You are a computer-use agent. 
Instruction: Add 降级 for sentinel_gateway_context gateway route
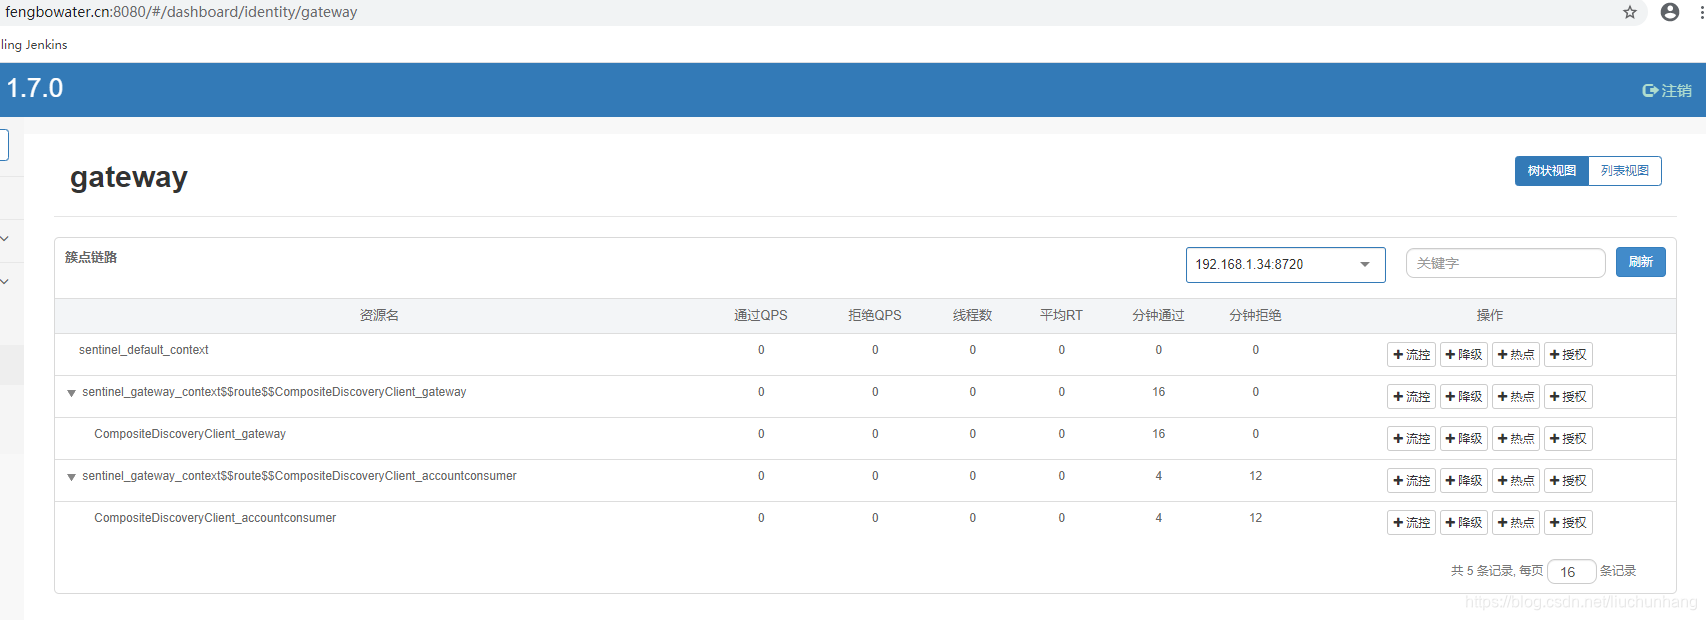pyautogui.click(x=1464, y=397)
